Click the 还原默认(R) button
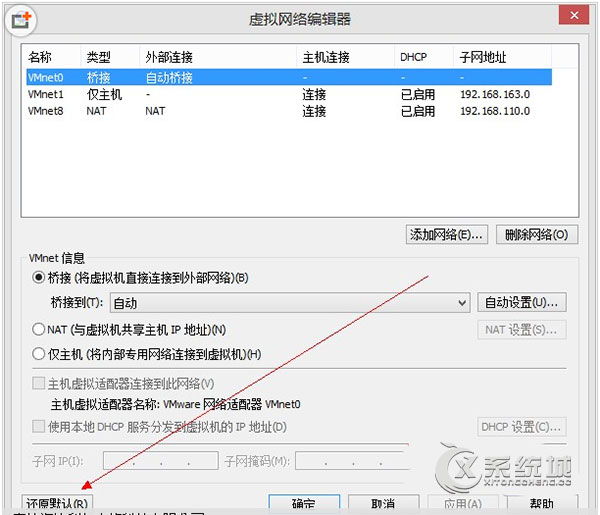Screen dimensions: 600x515 point(57,503)
